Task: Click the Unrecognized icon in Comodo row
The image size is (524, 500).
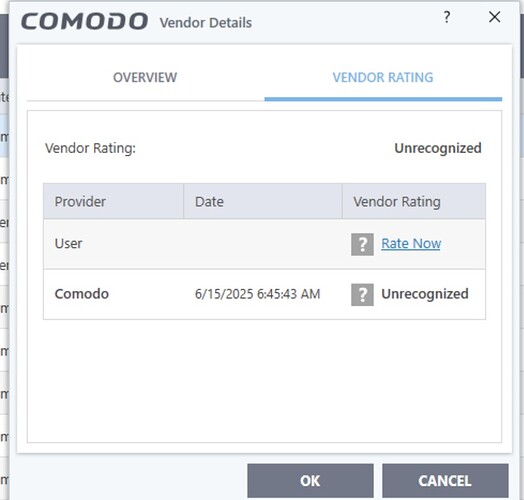Action: pyautogui.click(x=362, y=295)
